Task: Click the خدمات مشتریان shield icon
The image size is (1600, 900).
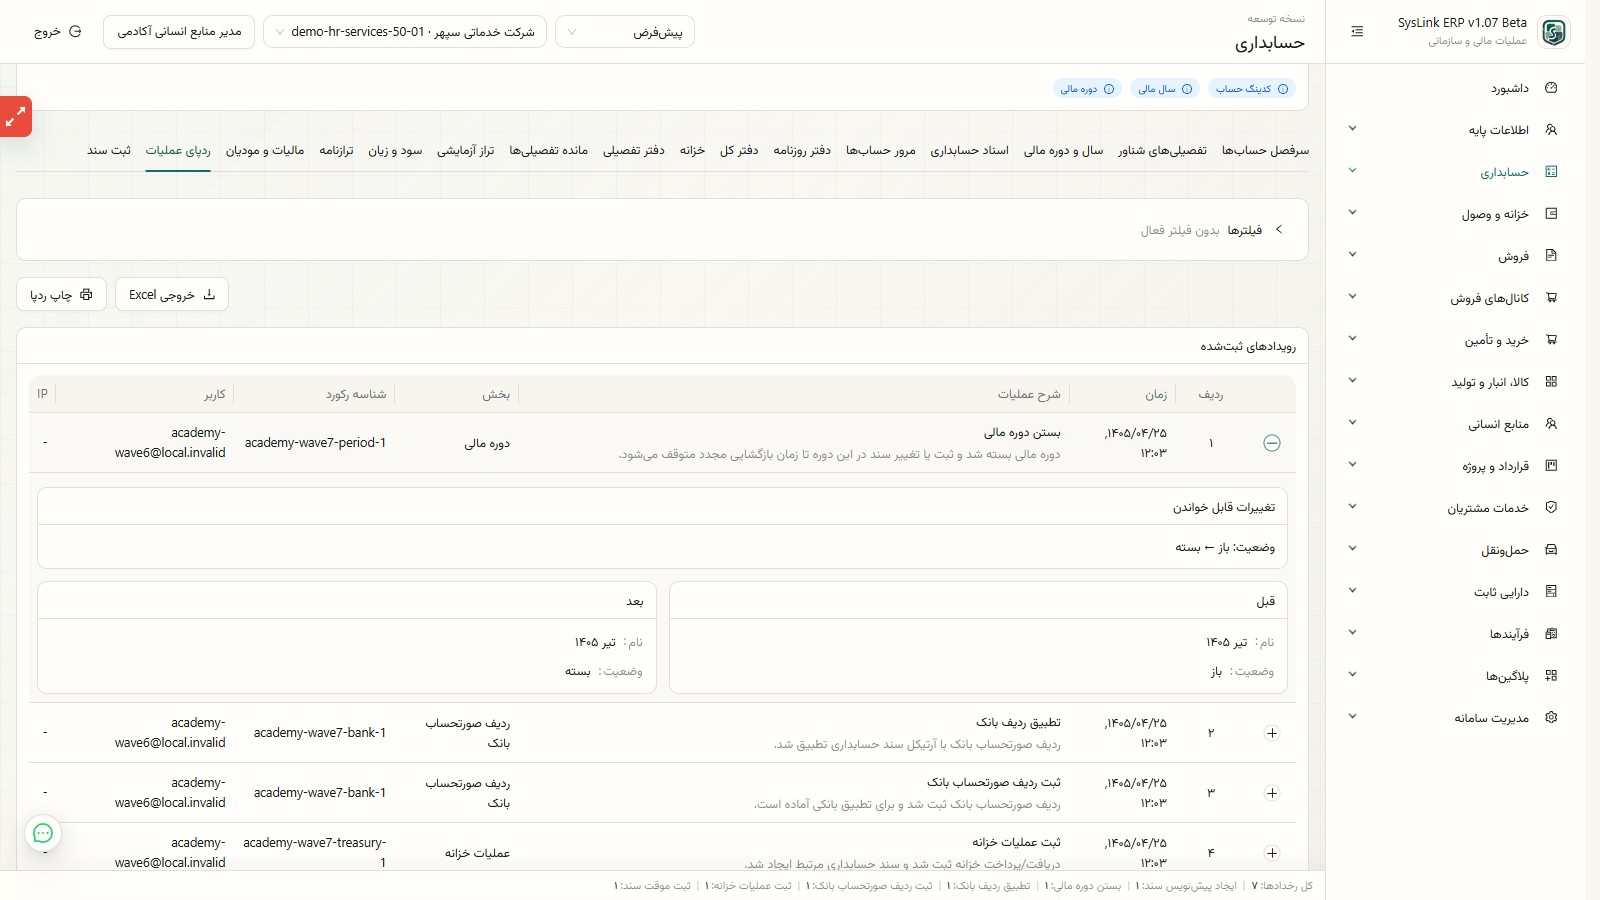Action: [x=1551, y=508]
